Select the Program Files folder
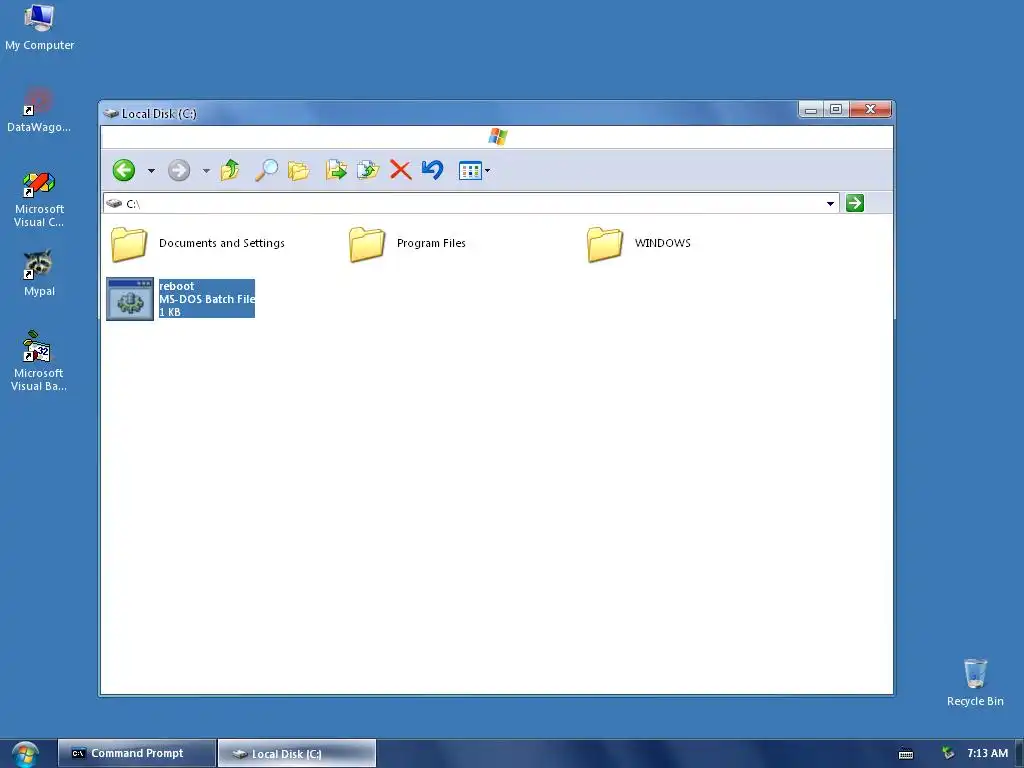Image resolution: width=1024 pixels, height=768 pixels. (x=366, y=244)
